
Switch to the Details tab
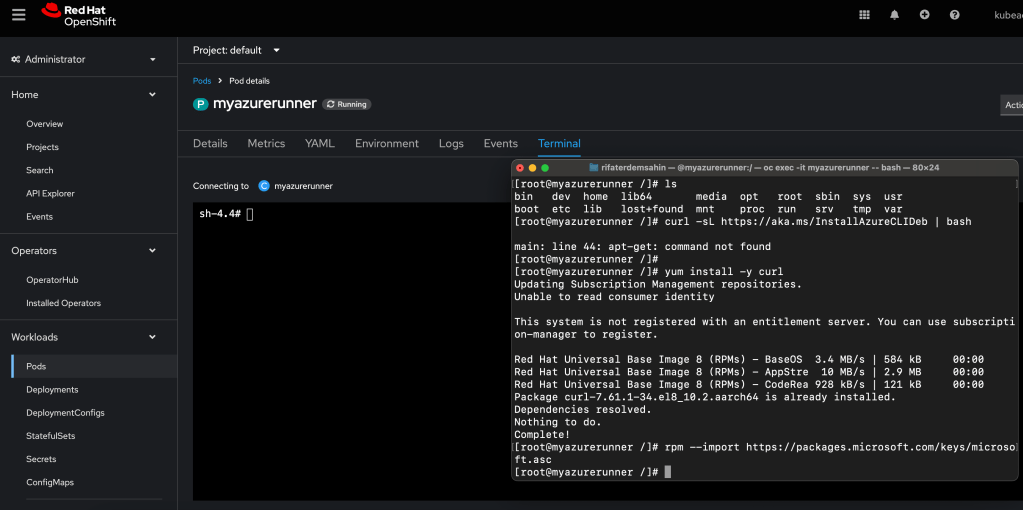[210, 143]
